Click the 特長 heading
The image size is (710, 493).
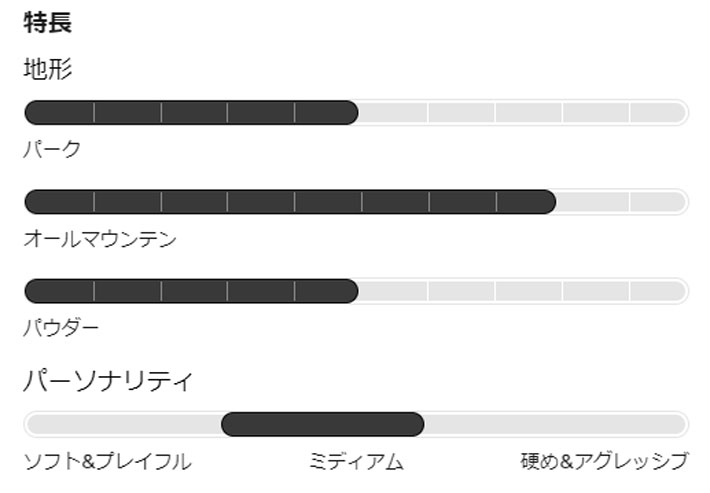pos(48,24)
